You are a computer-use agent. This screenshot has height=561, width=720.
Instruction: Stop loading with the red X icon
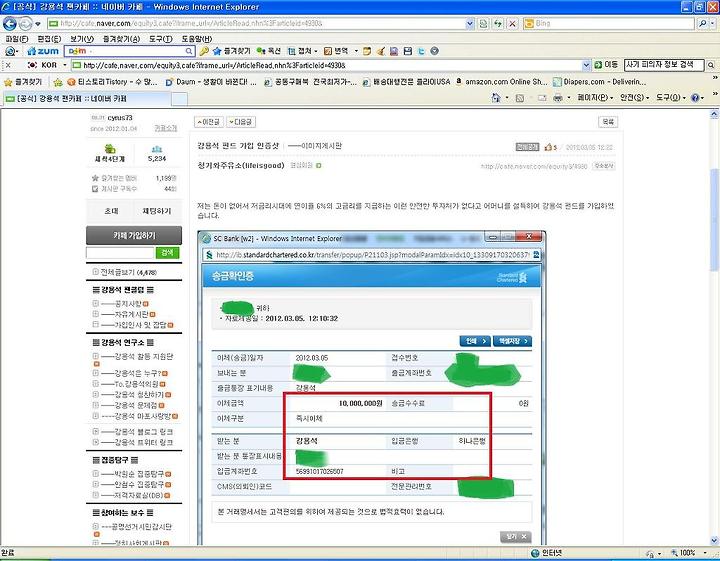pyautogui.click(x=513, y=23)
